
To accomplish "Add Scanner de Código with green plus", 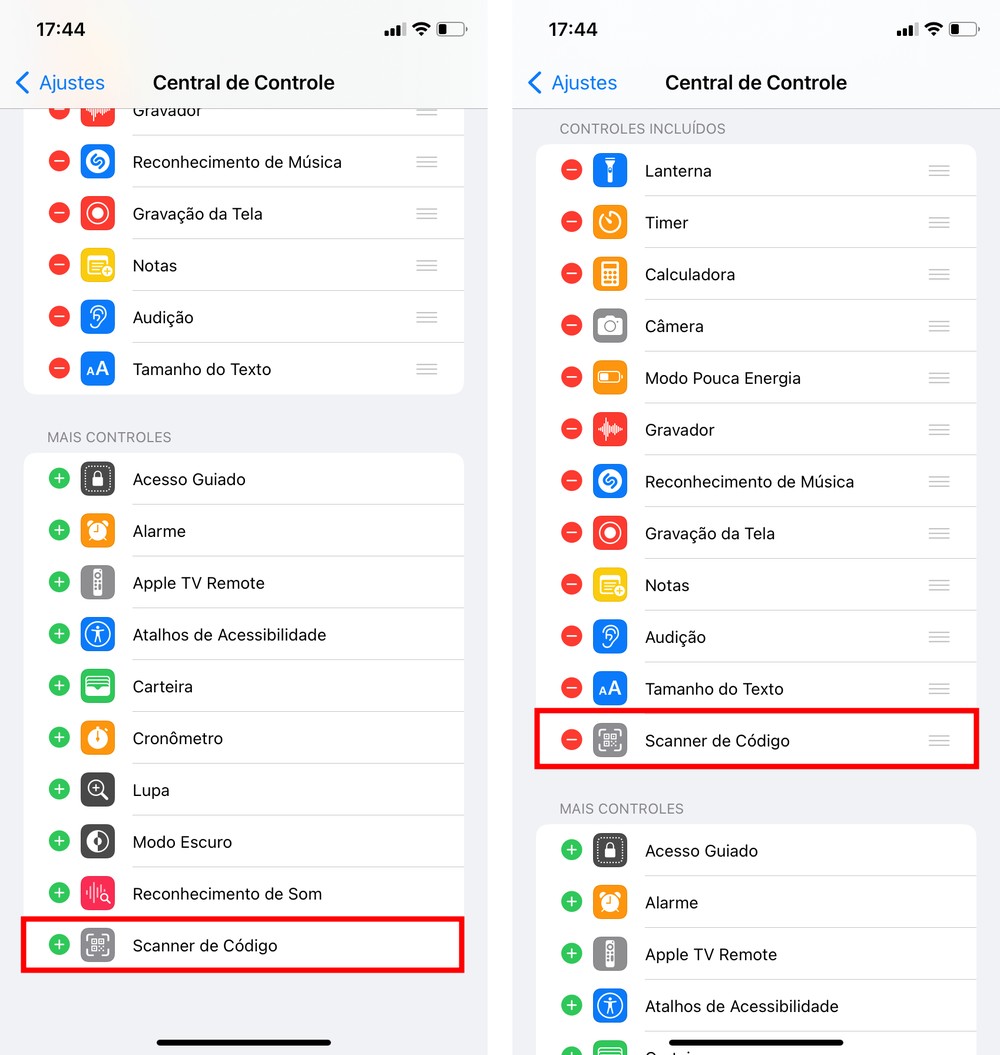I will pos(59,944).
